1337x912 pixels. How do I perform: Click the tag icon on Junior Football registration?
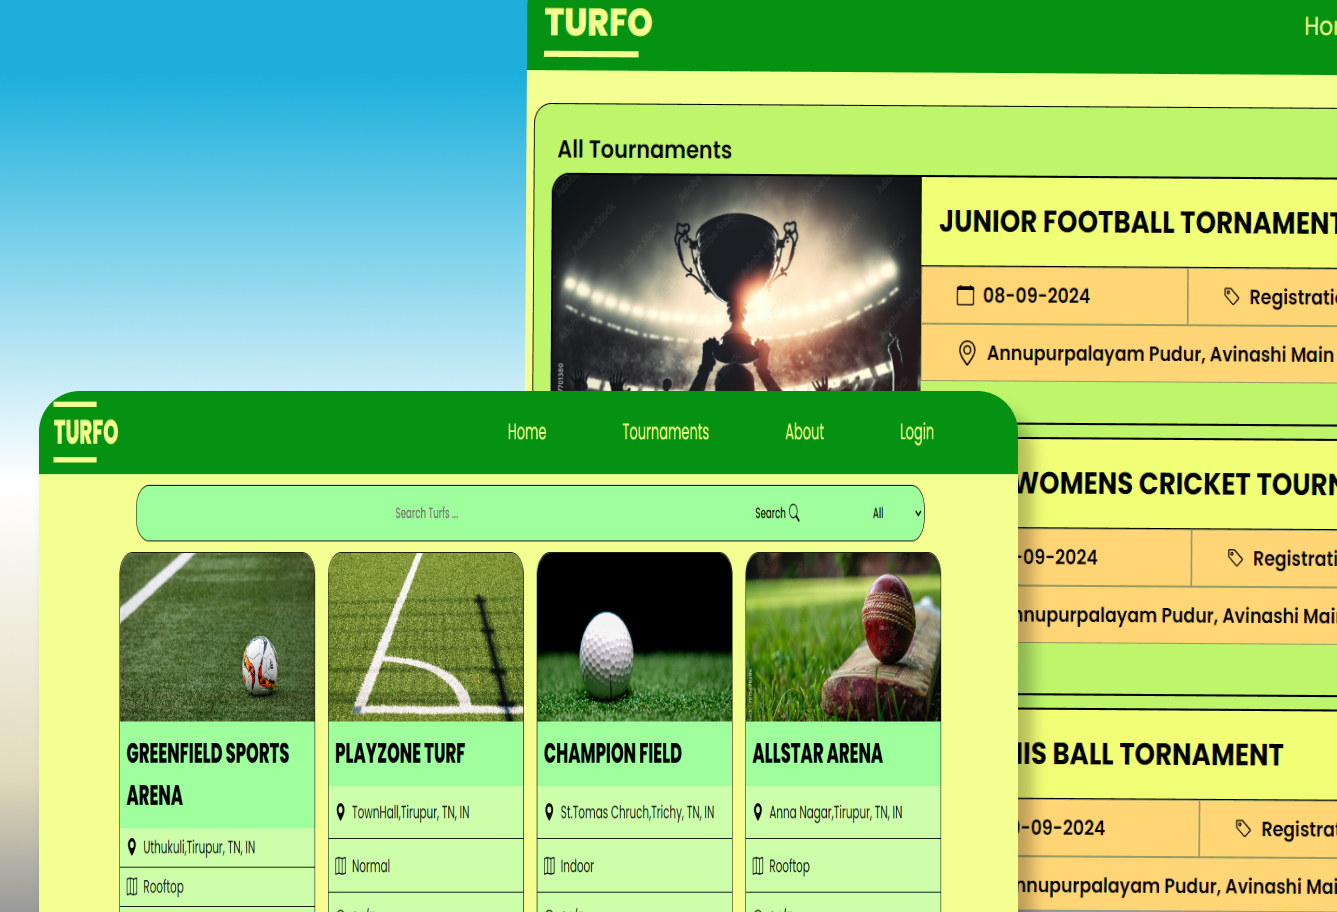point(1232,296)
